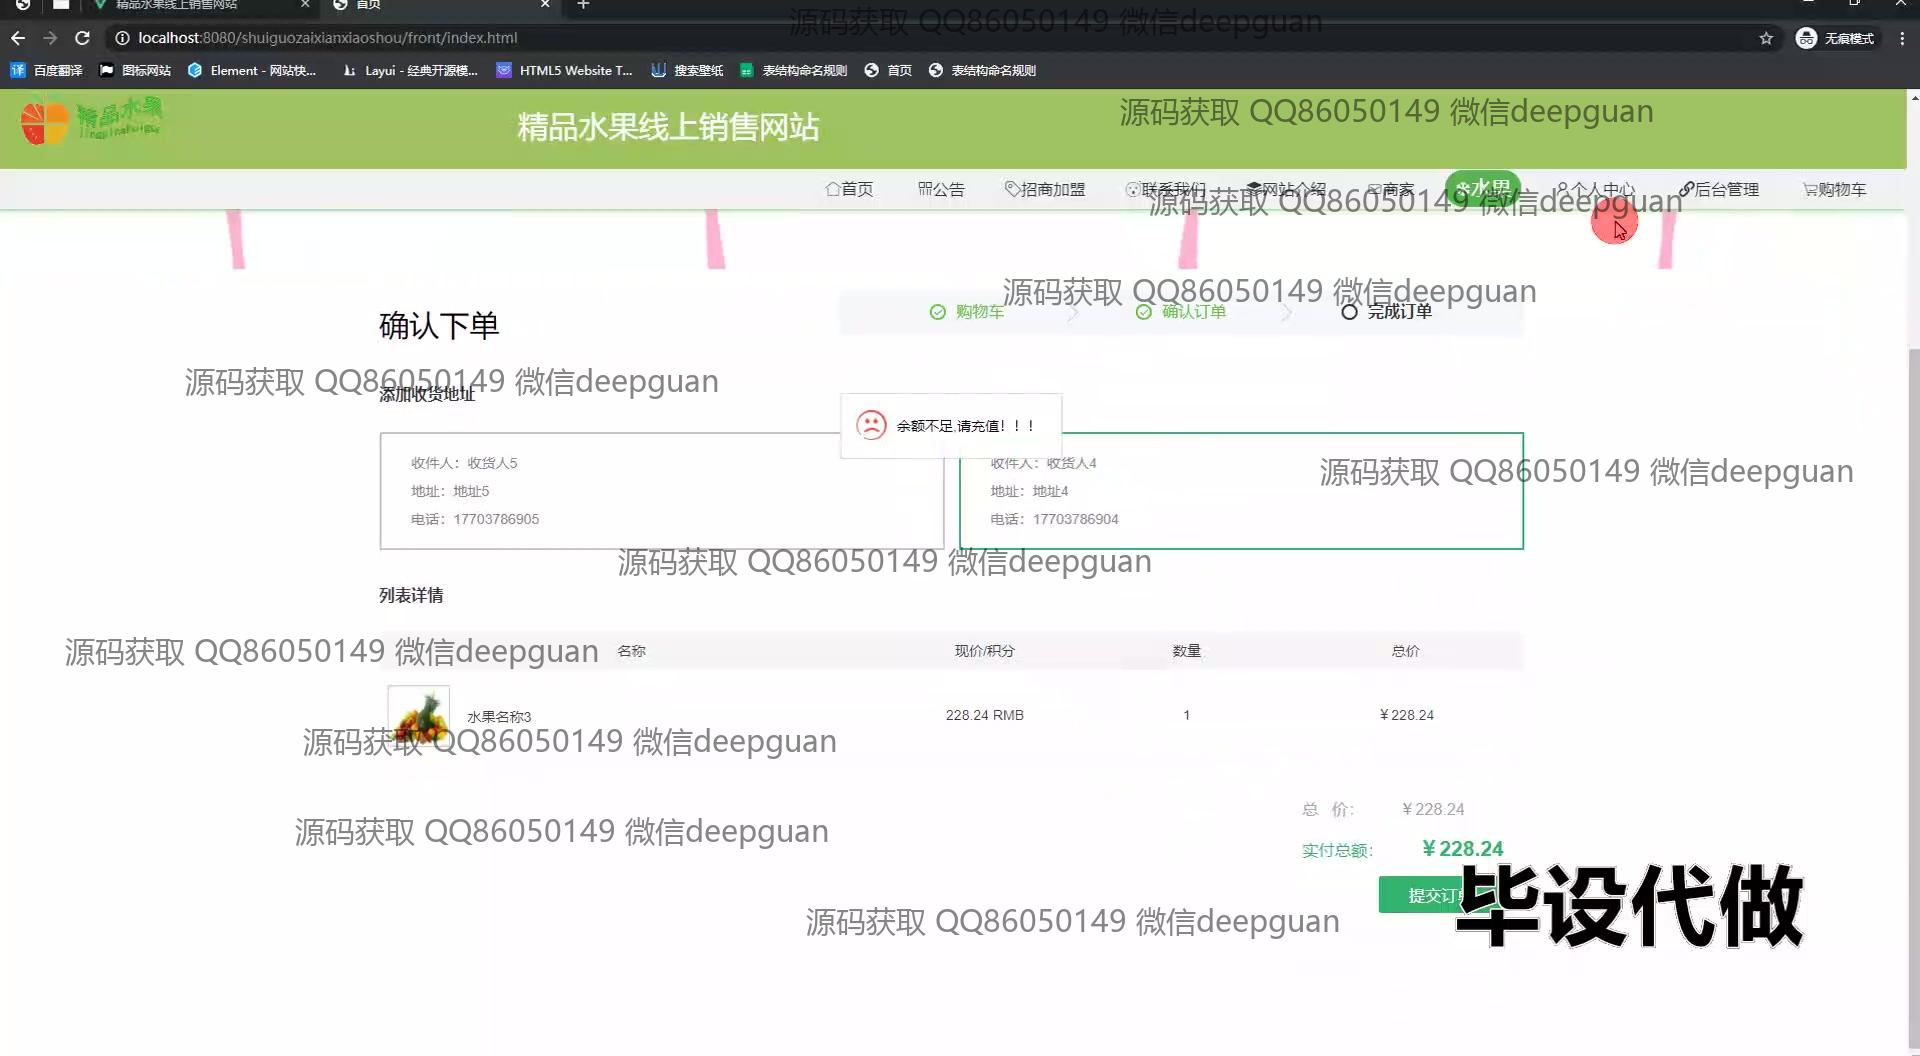This screenshot has width=1920, height=1056.
Task: Click the 水果名称3 product thumbnail
Action: tap(418, 715)
